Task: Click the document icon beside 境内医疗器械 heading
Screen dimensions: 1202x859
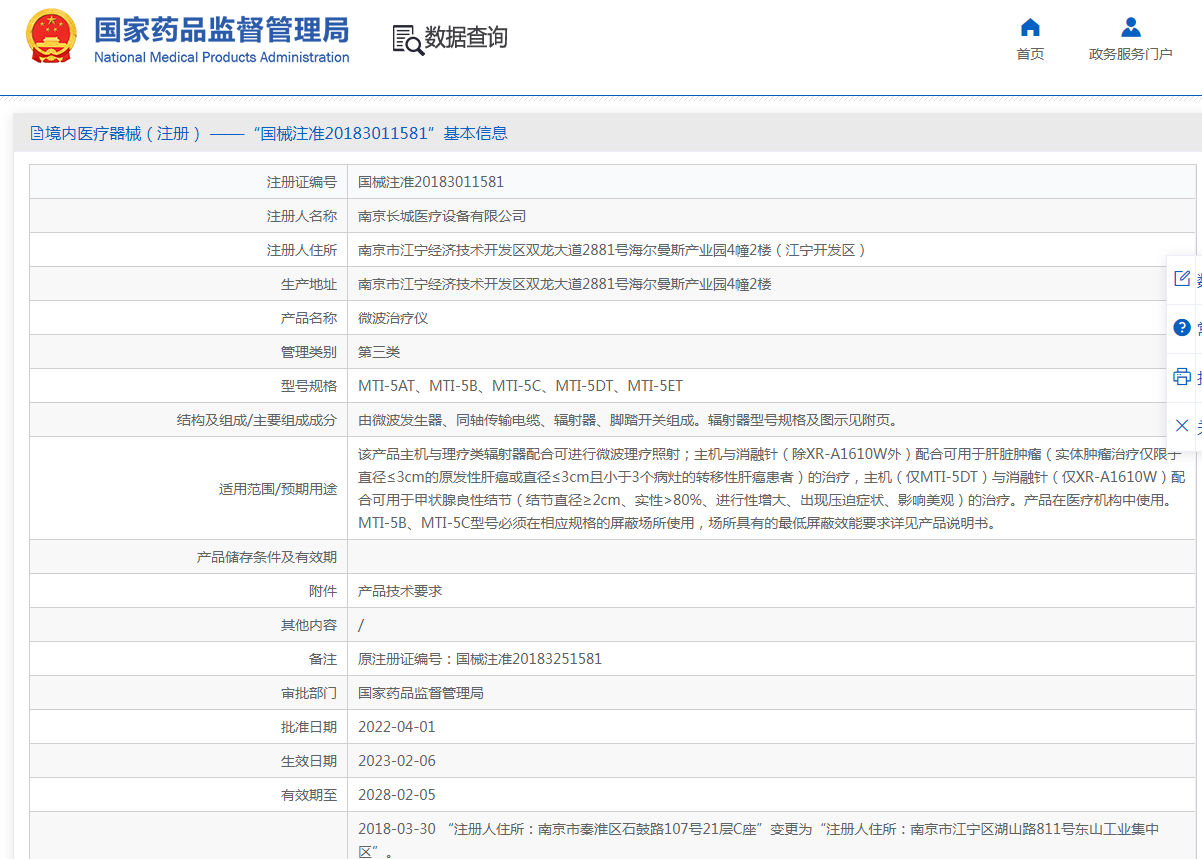Action: pos(37,133)
